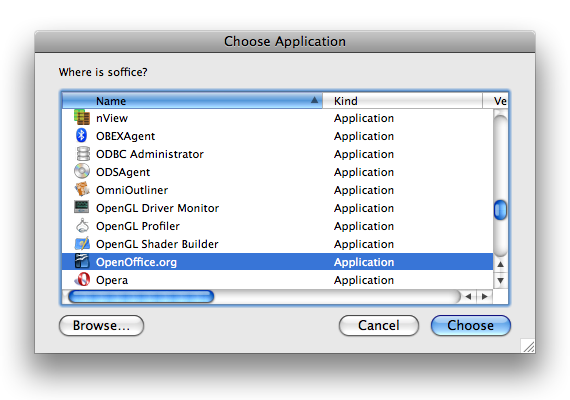Click the red Opera icon
The height and width of the screenshot is (400, 570).
(x=83, y=280)
